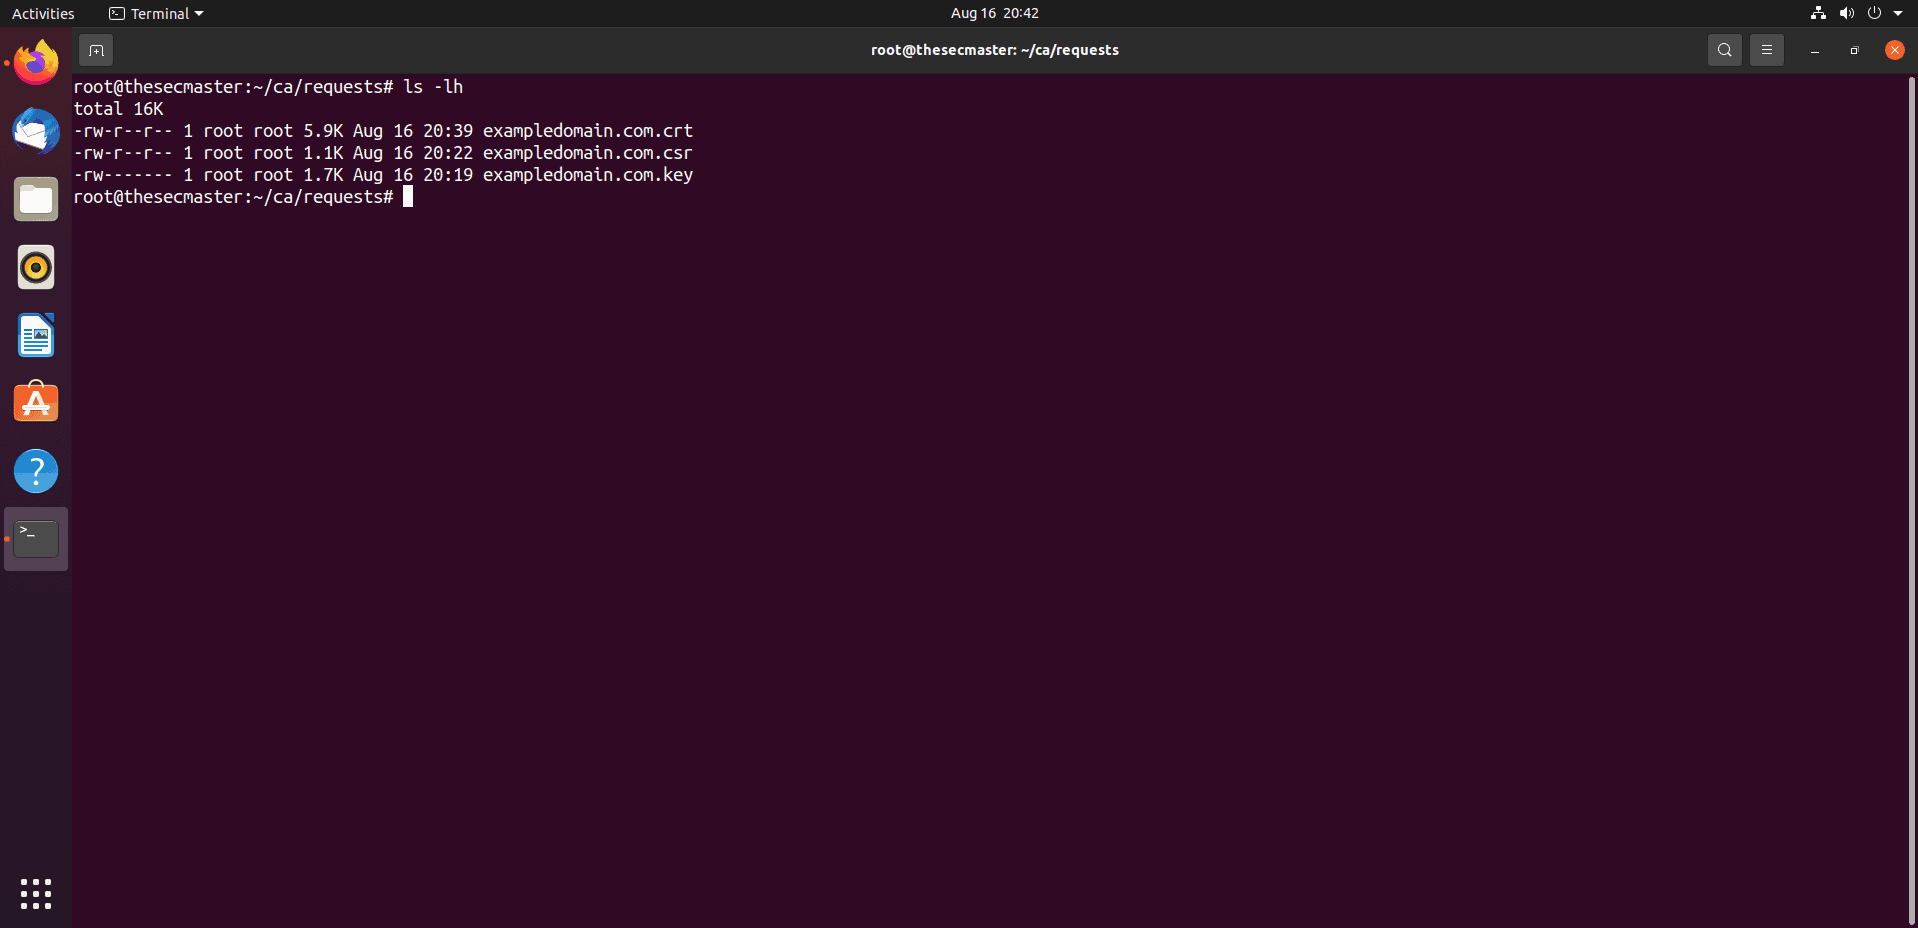Viewport: 1918px width, 928px height.
Task: Click the terminal scrollbar
Action: tap(1911, 500)
